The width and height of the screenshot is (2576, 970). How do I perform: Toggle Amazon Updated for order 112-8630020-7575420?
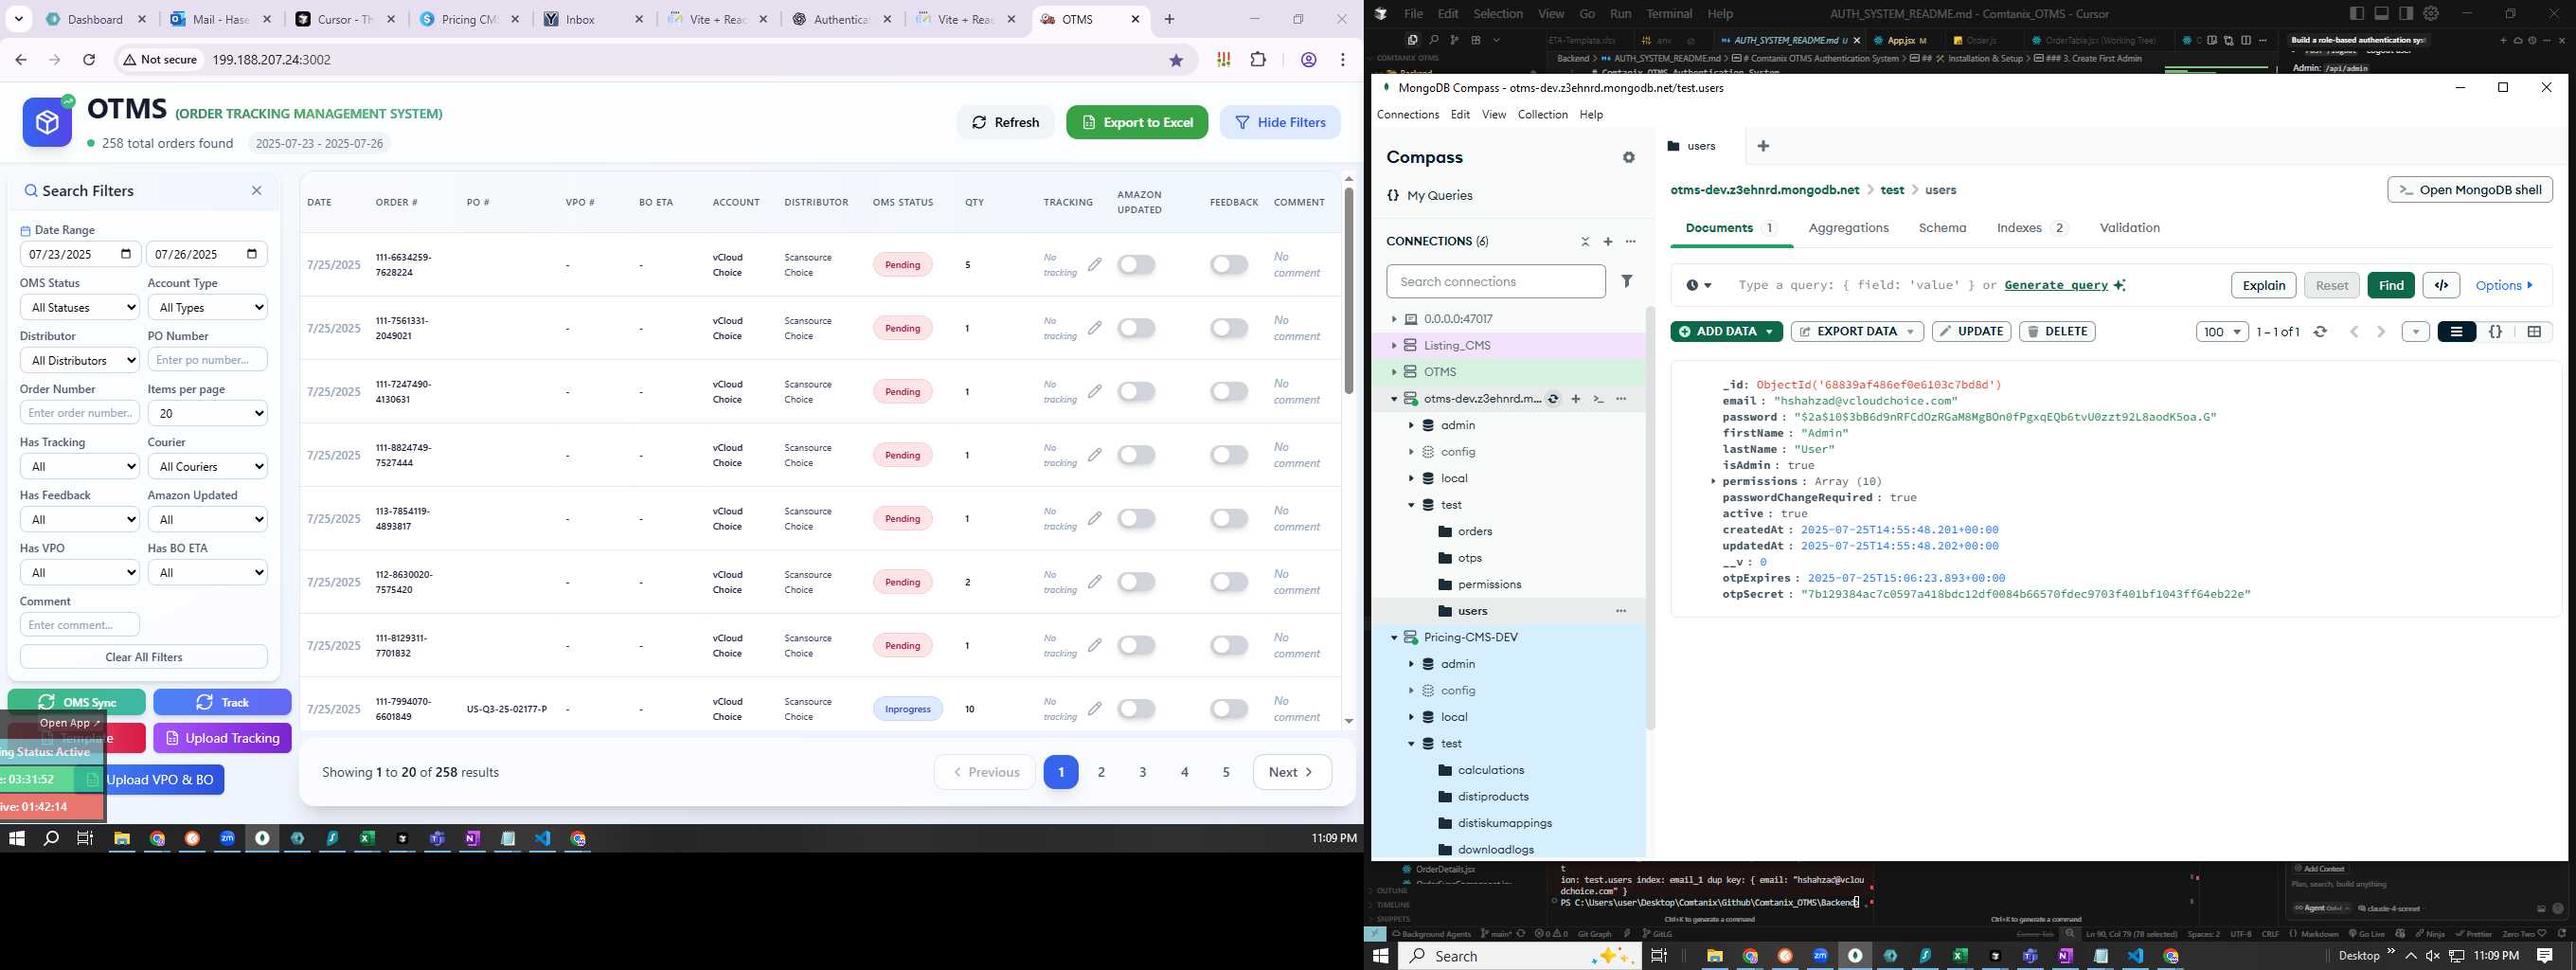coord(1137,582)
